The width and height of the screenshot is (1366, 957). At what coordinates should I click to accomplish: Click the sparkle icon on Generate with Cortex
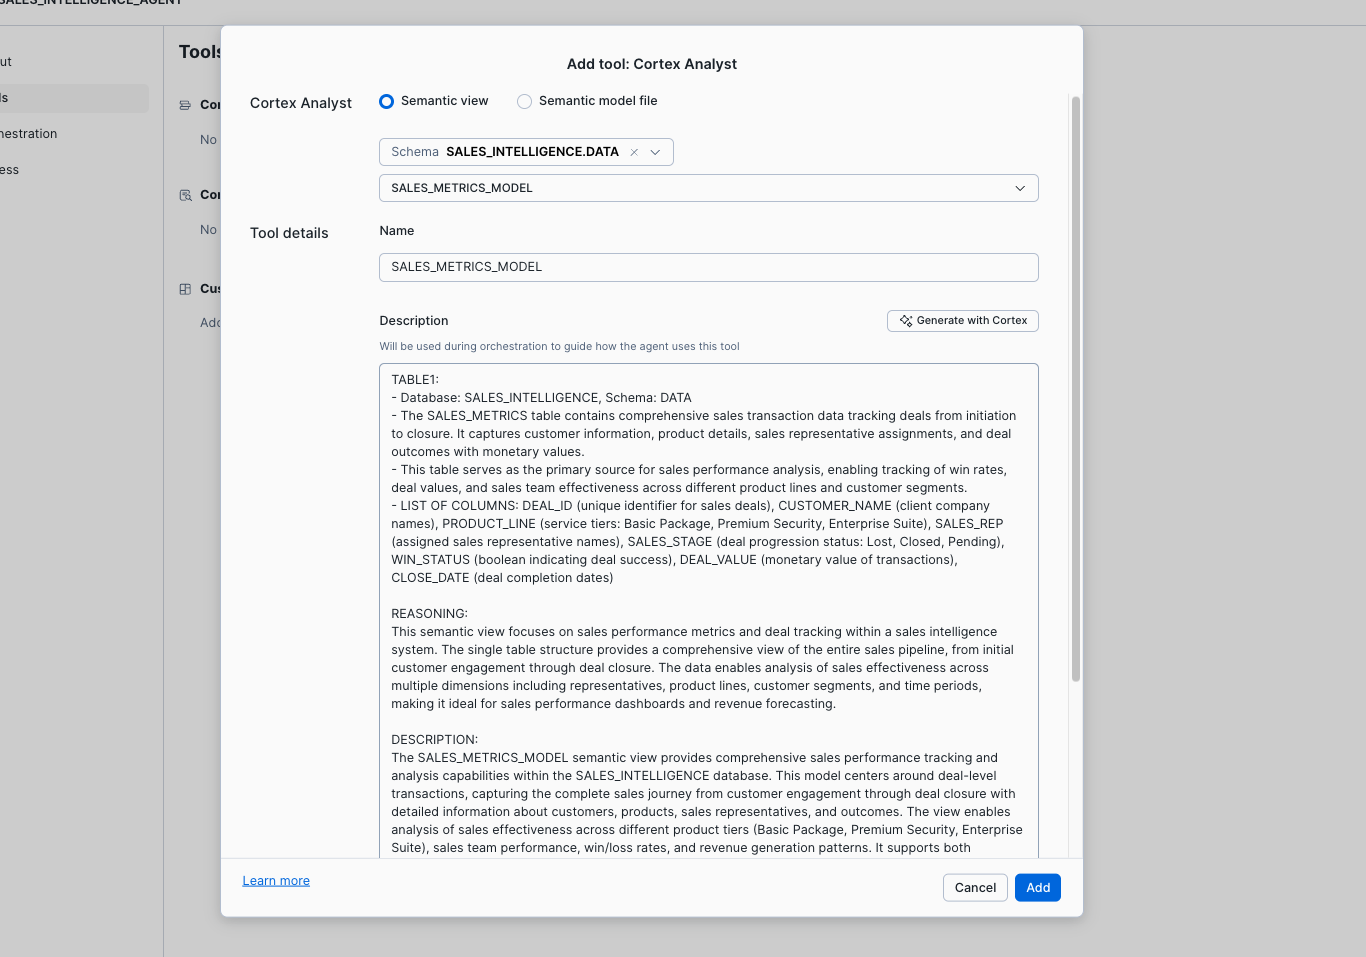pos(906,321)
